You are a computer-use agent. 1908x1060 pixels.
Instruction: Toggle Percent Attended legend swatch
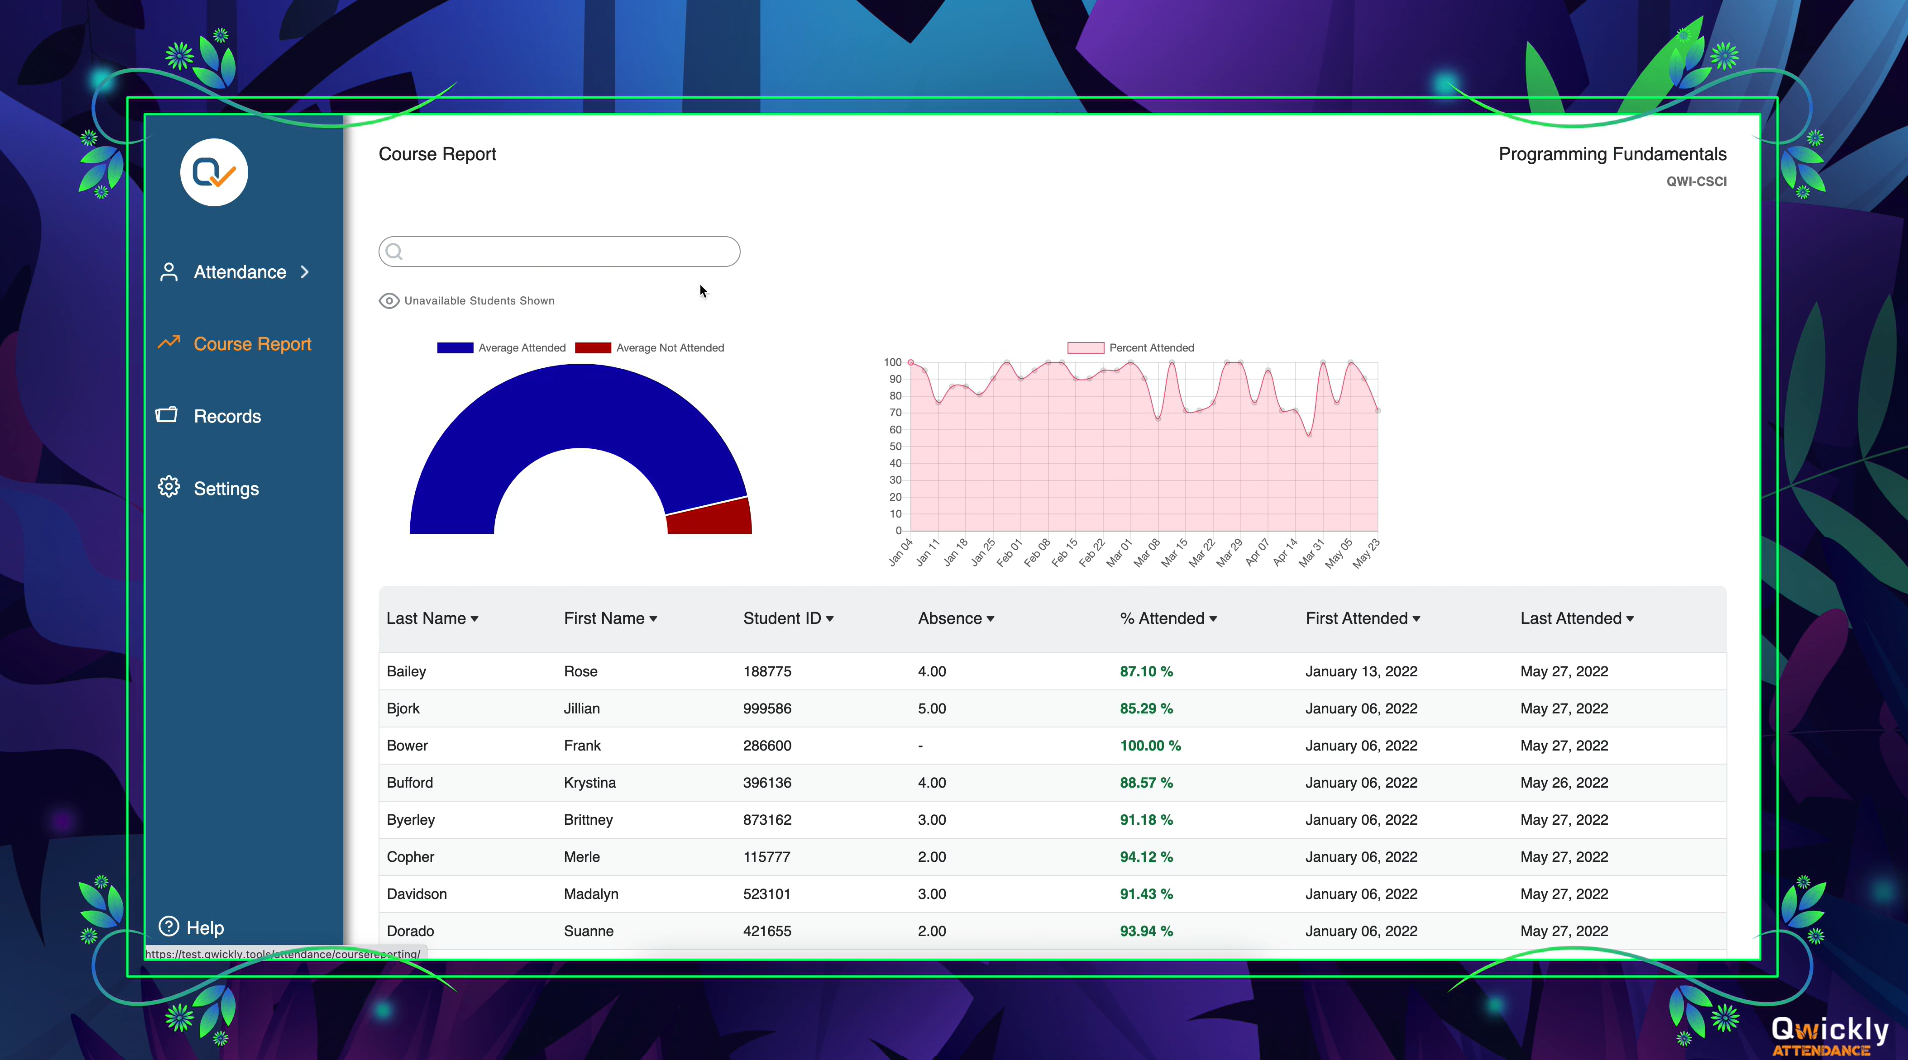[x=1085, y=348]
